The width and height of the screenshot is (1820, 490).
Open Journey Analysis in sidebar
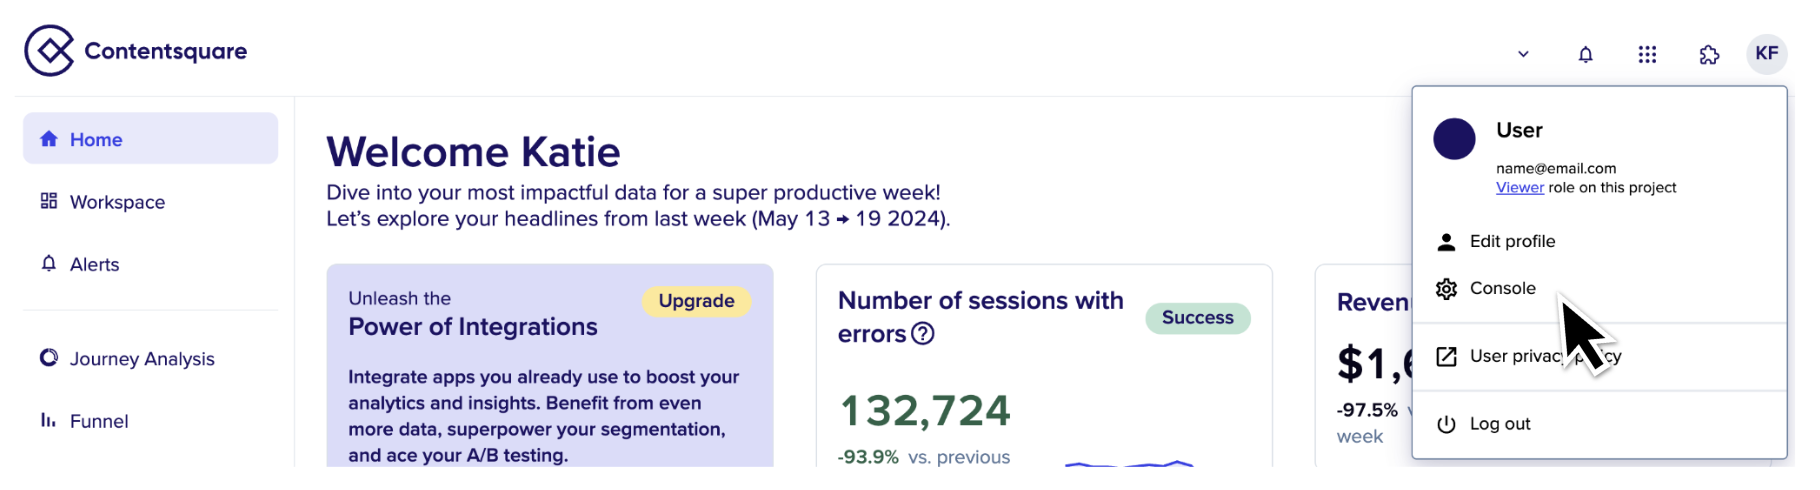tap(150, 358)
